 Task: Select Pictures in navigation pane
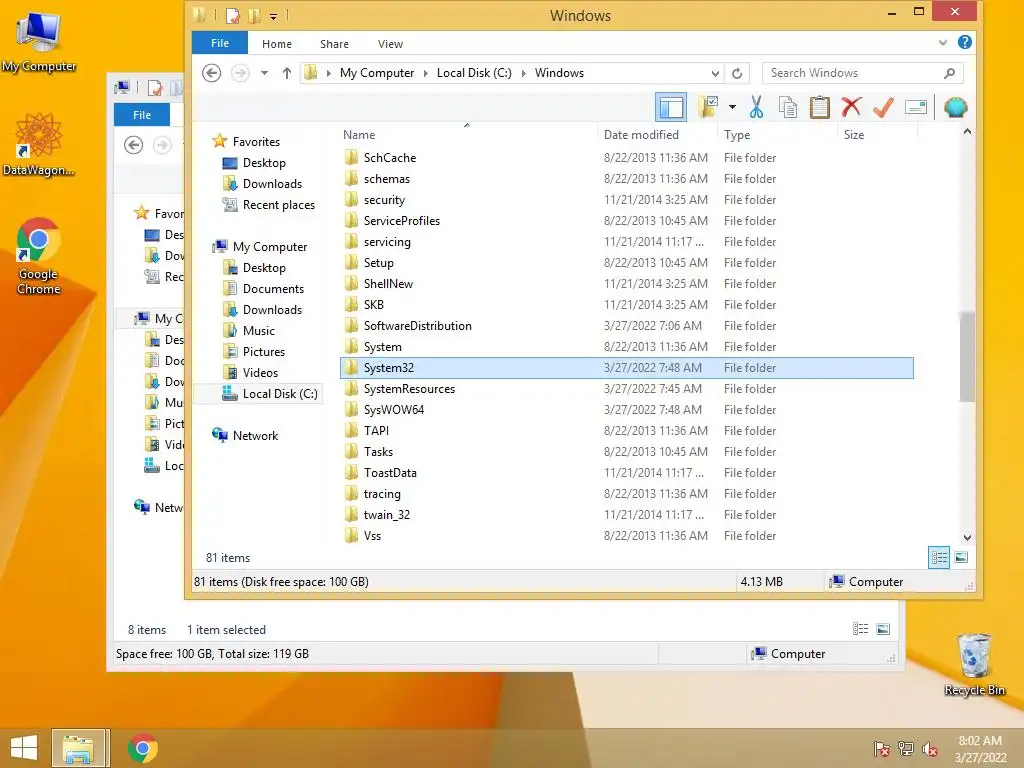(253, 351)
